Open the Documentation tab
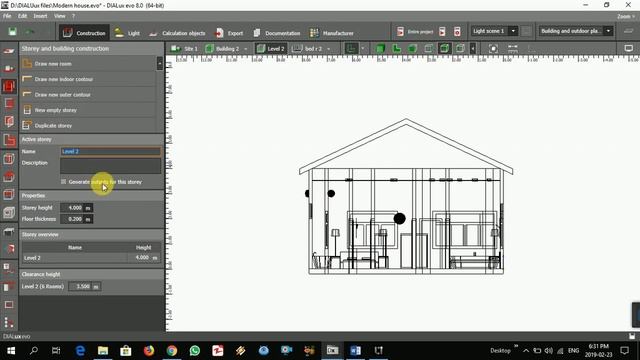 (x=276, y=33)
